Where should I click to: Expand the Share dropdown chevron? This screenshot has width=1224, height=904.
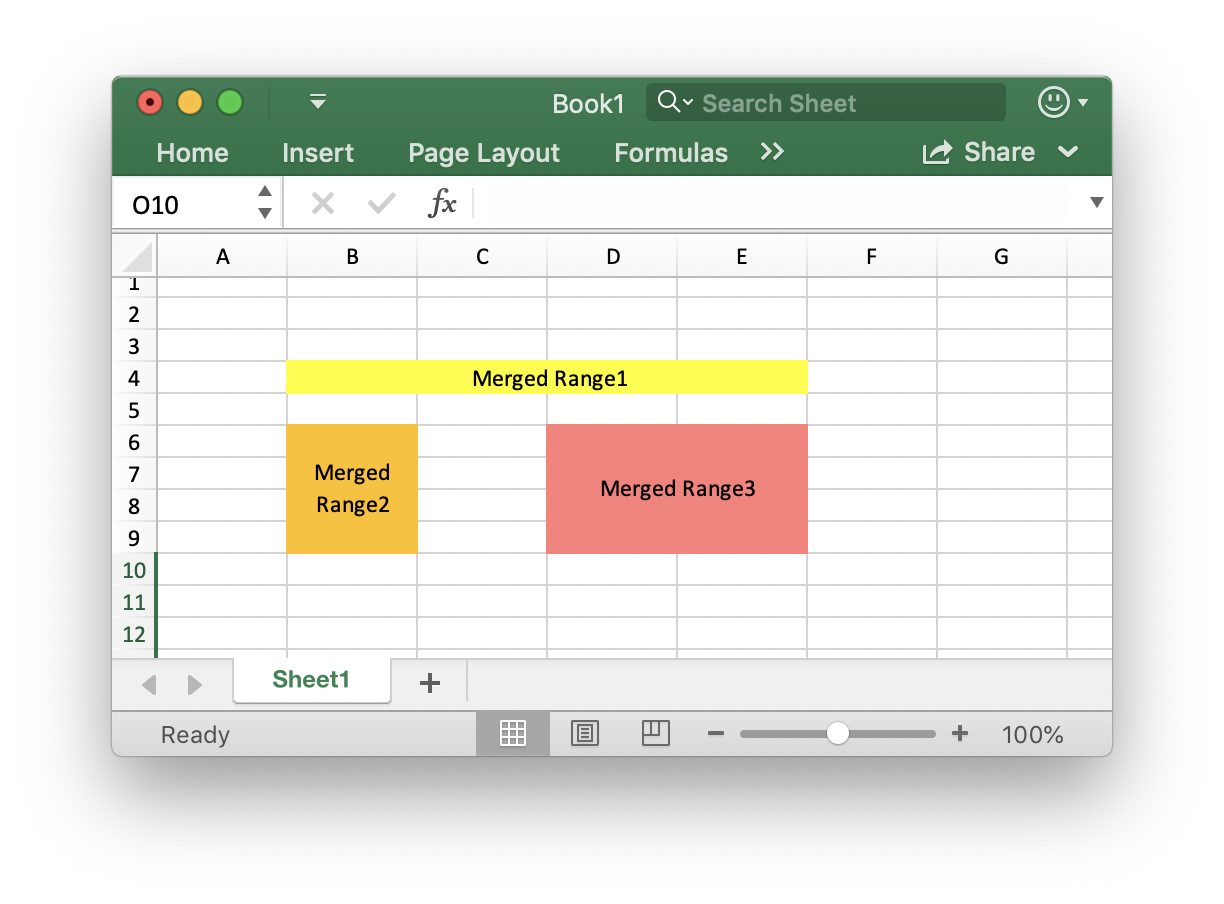(x=1069, y=152)
